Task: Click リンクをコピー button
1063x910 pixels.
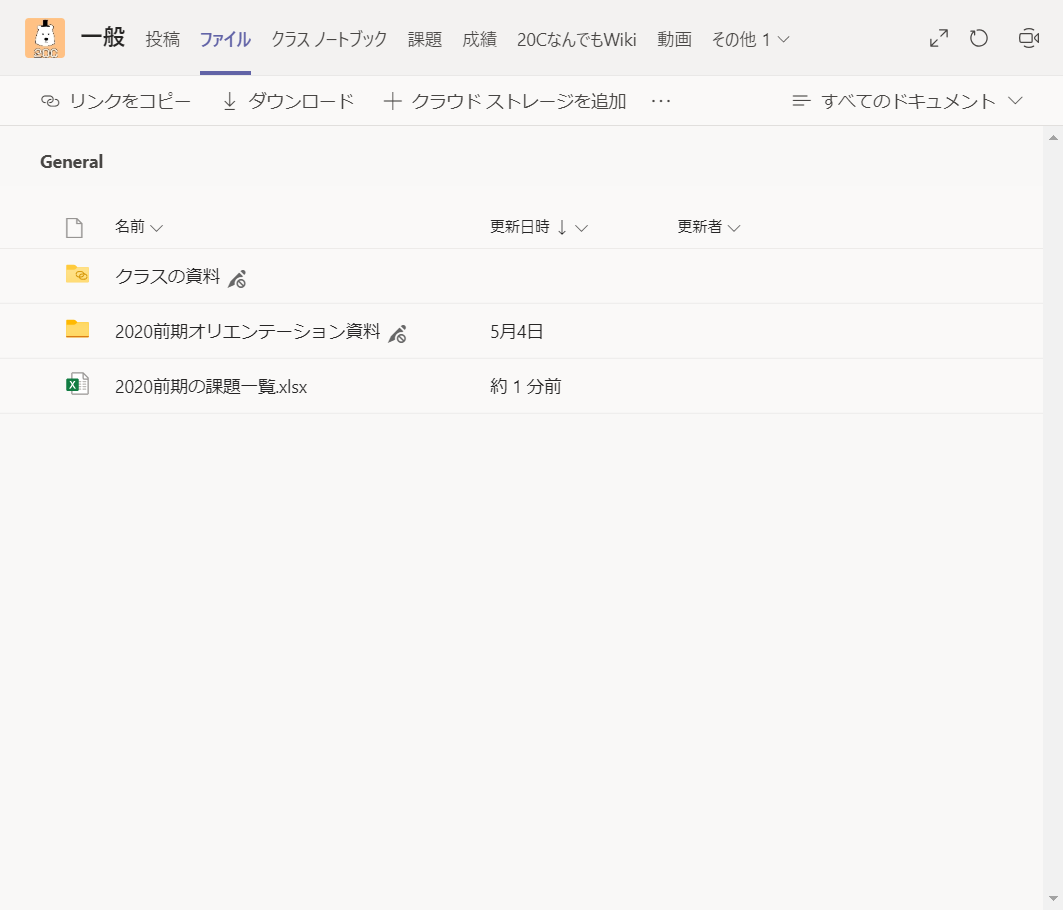Action: [x=116, y=101]
